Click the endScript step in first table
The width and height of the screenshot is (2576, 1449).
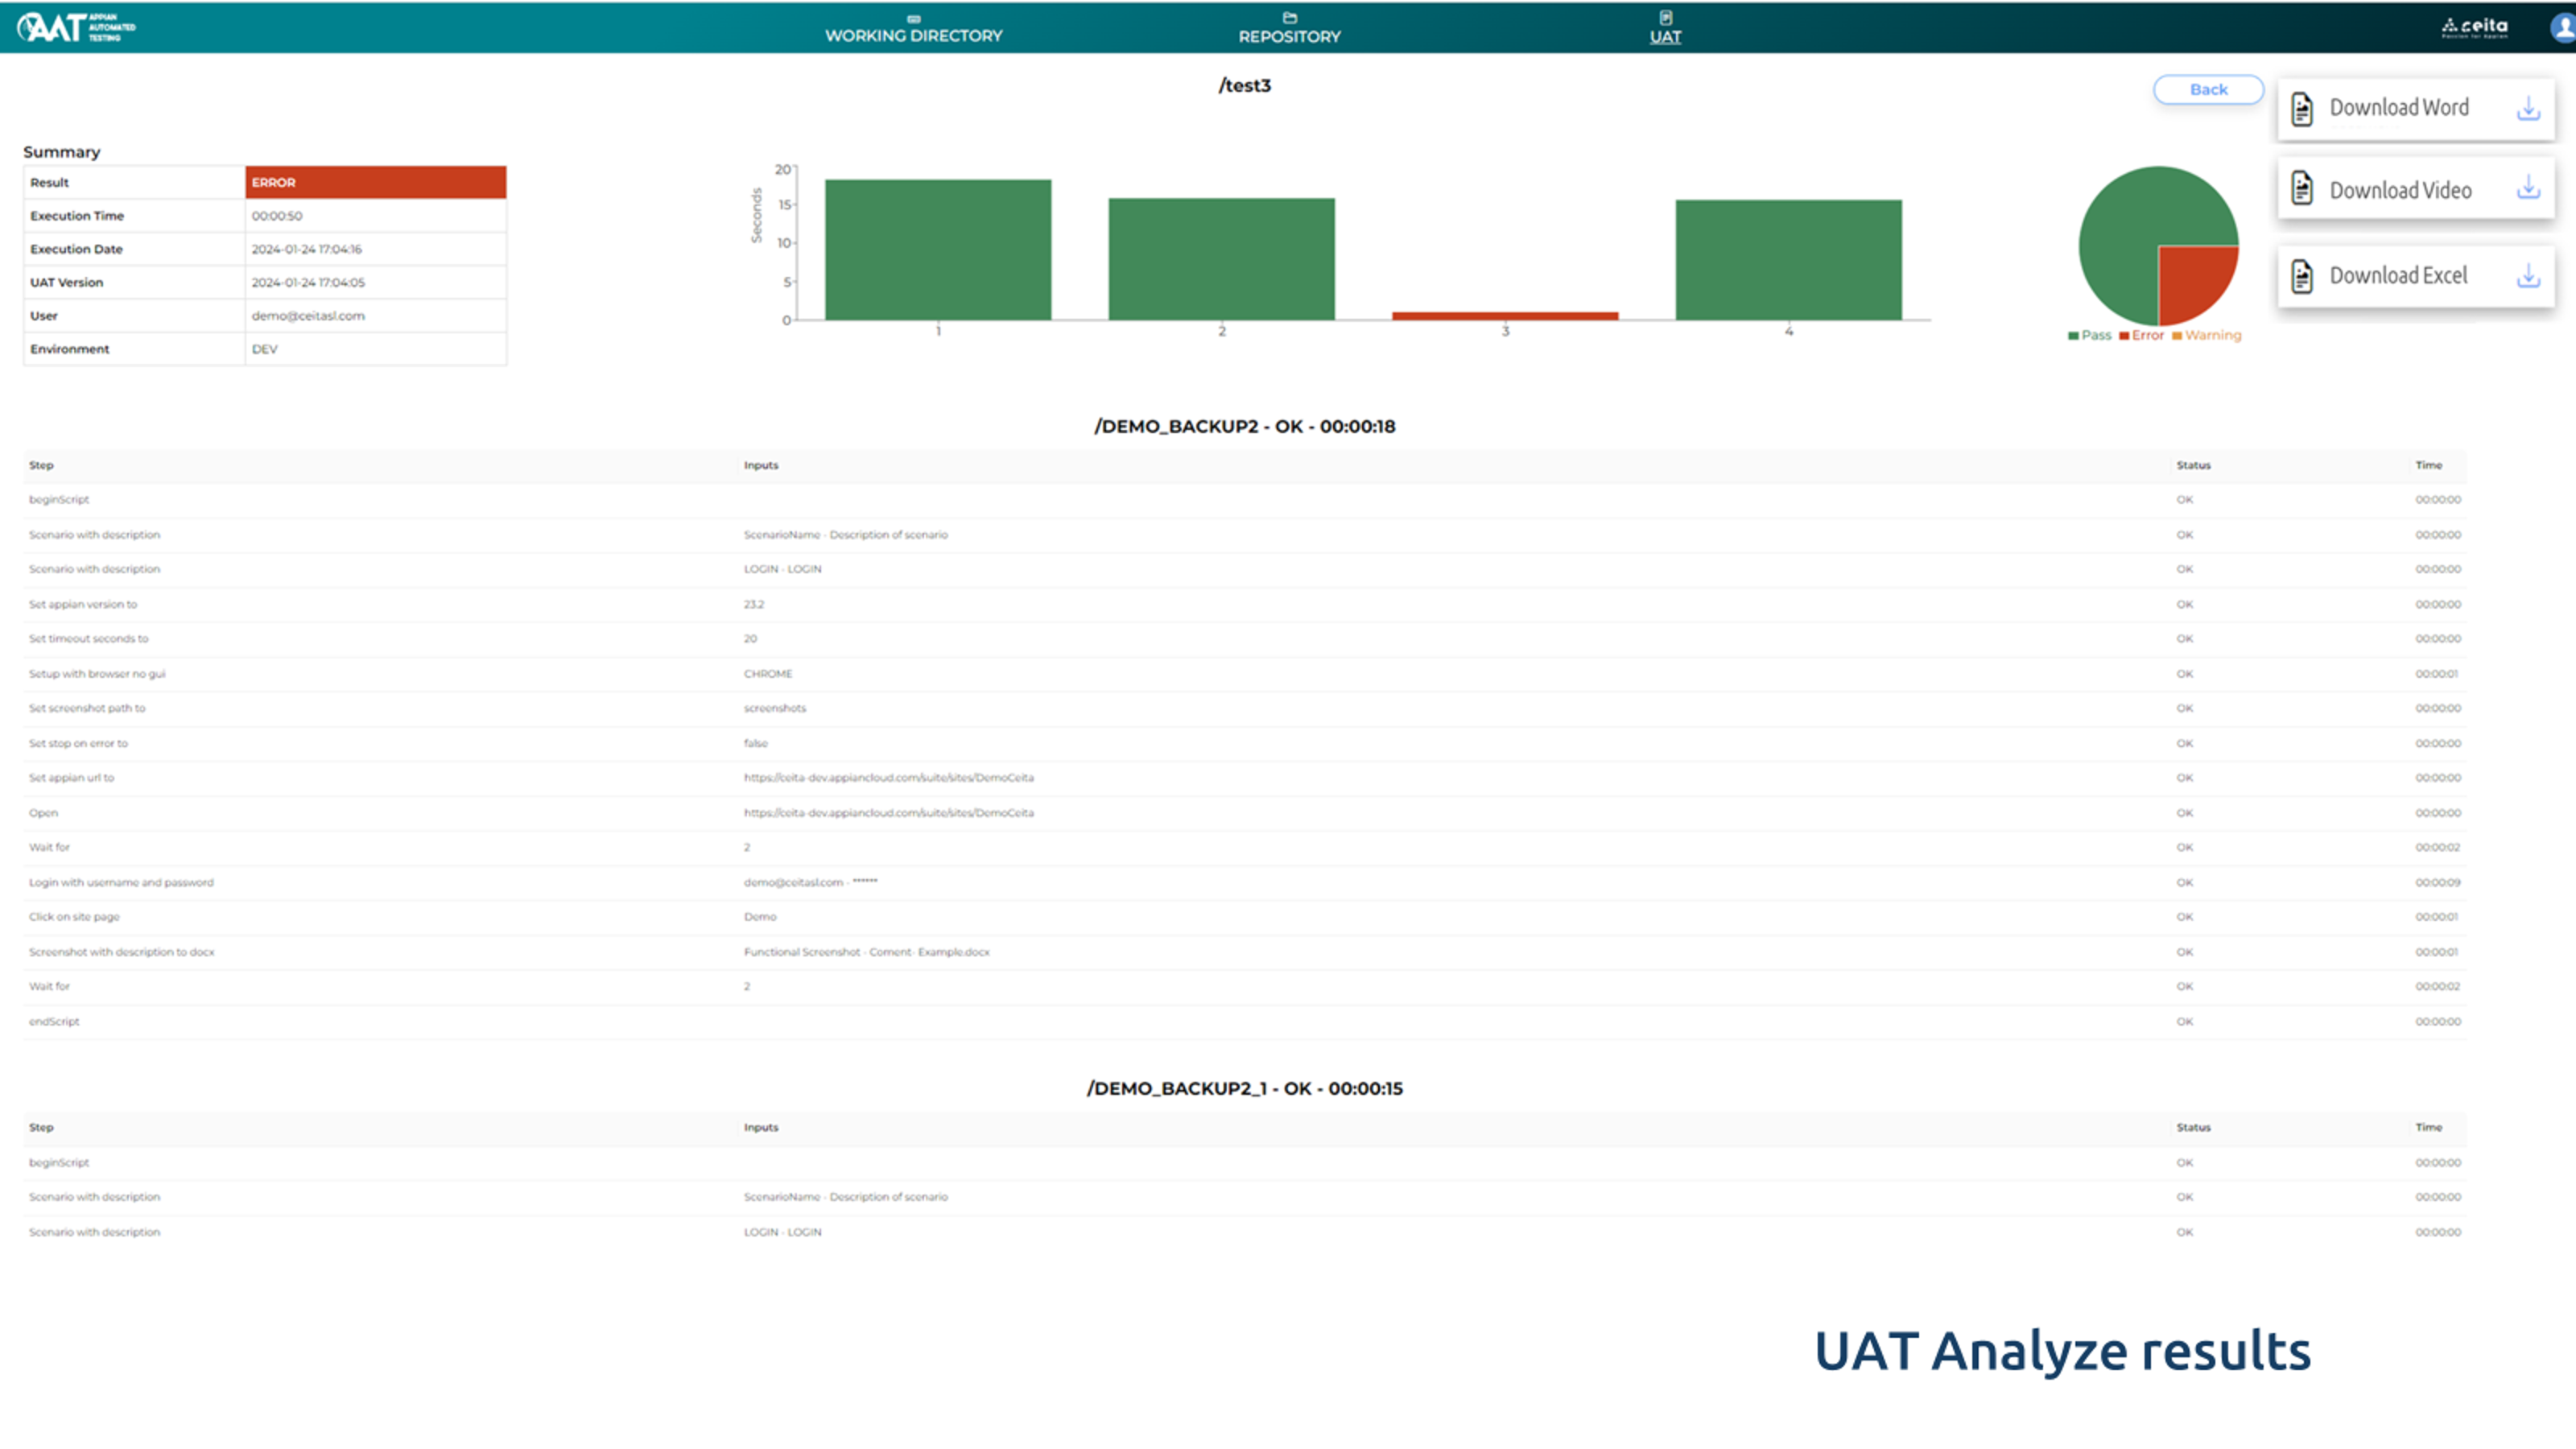(54, 1021)
